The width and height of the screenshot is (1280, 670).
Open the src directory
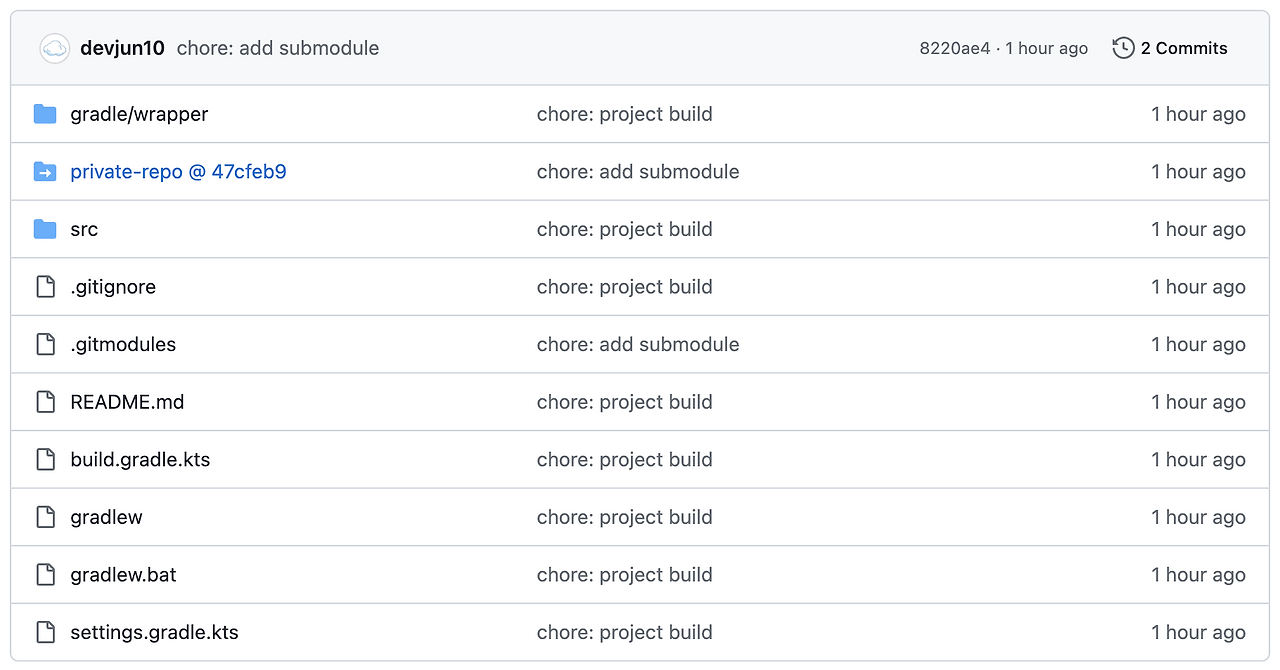tap(84, 229)
